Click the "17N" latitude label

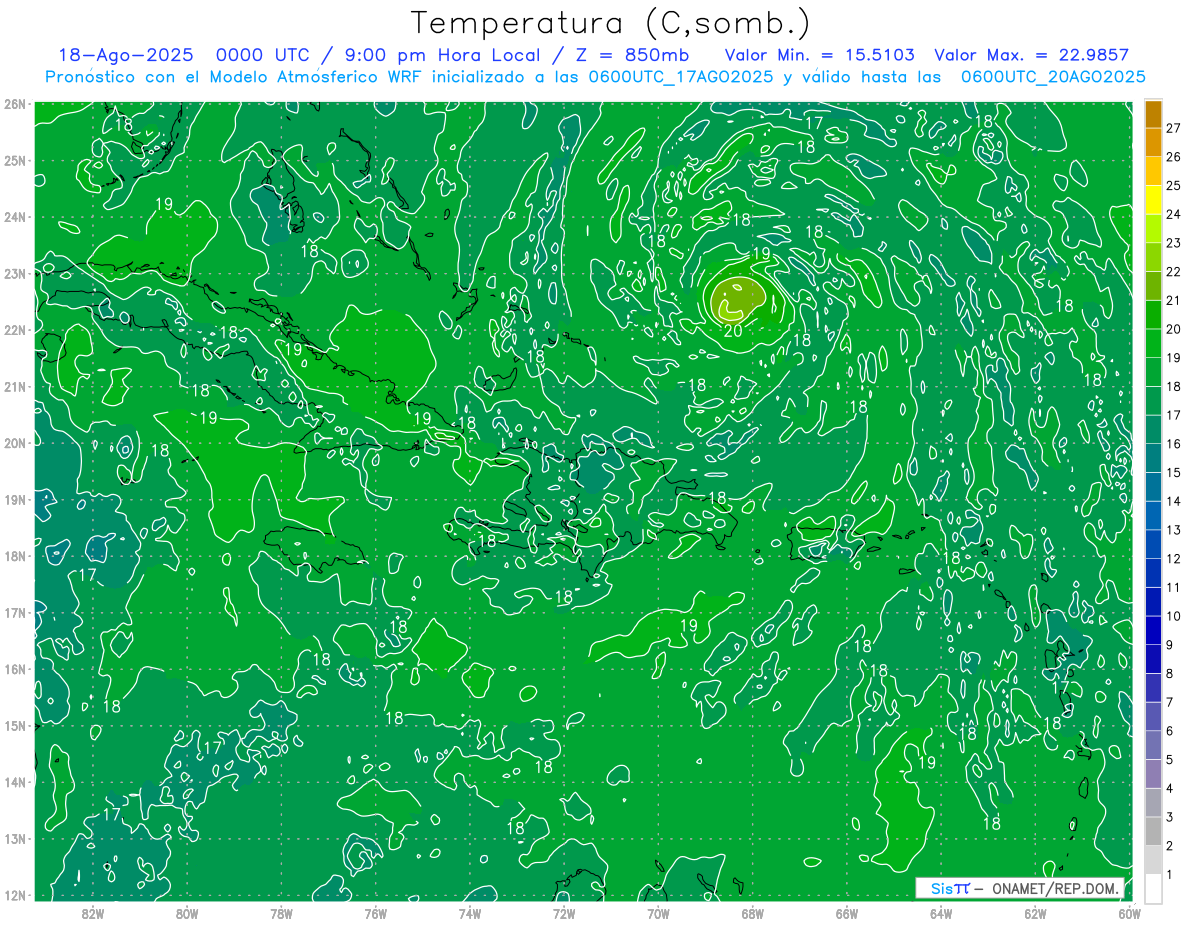coord(14,612)
